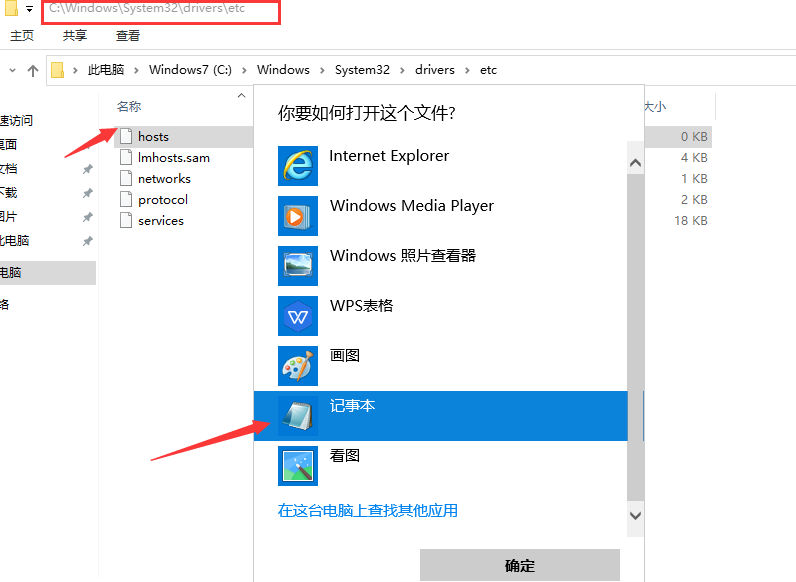Click the 4 KB size of lmhosts.sam
796x582 pixels.
(x=694, y=157)
